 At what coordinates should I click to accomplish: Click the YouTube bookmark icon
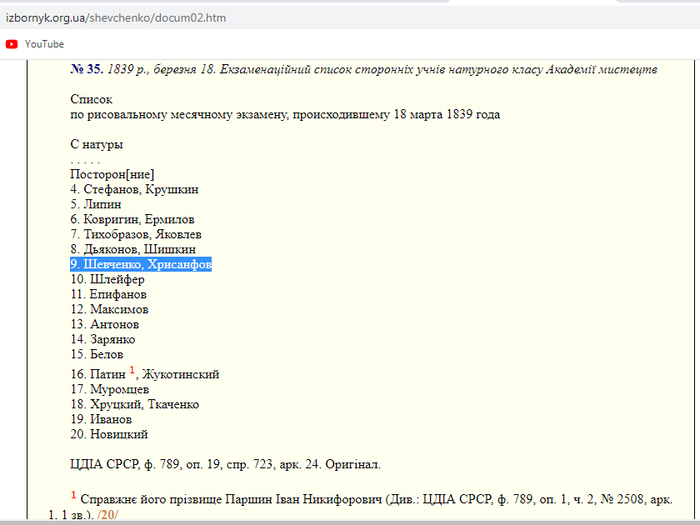point(11,44)
